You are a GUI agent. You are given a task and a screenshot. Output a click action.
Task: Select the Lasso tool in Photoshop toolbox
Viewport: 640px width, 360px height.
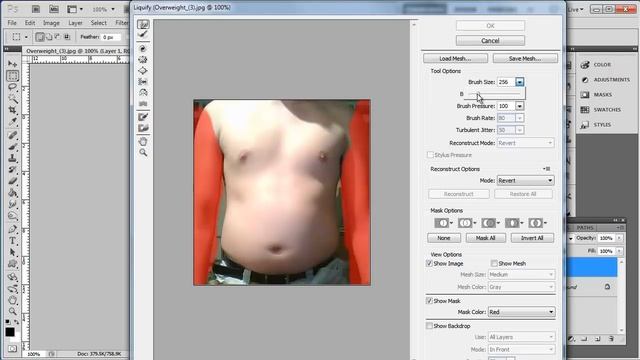pos(12,87)
